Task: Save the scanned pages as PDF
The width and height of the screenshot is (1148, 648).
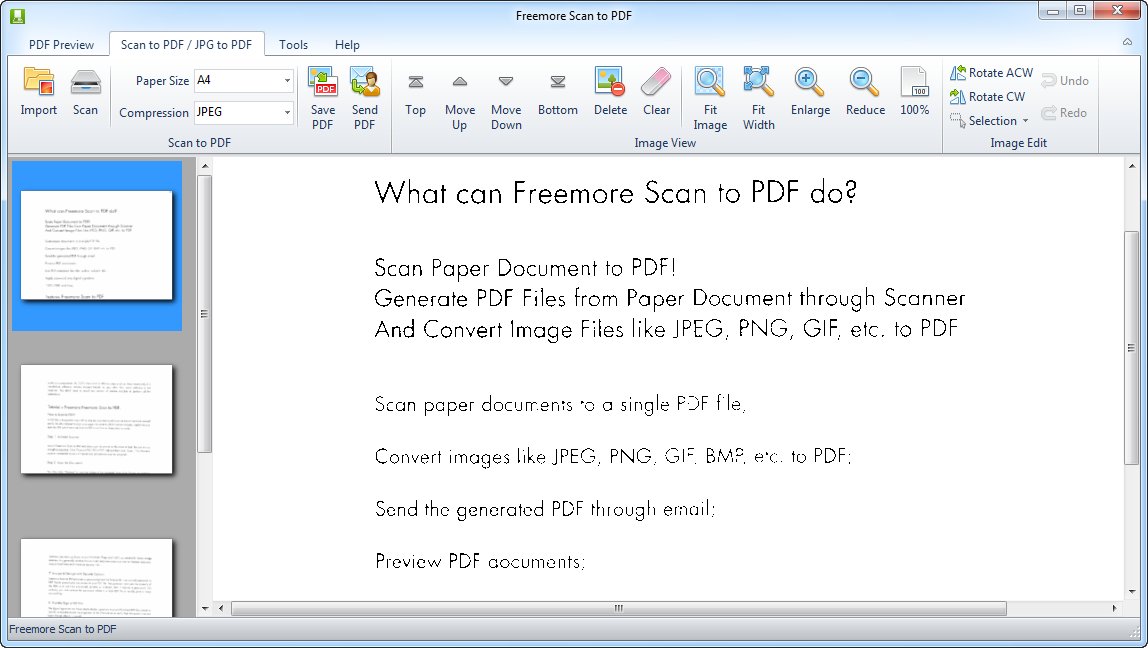Action: click(322, 95)
